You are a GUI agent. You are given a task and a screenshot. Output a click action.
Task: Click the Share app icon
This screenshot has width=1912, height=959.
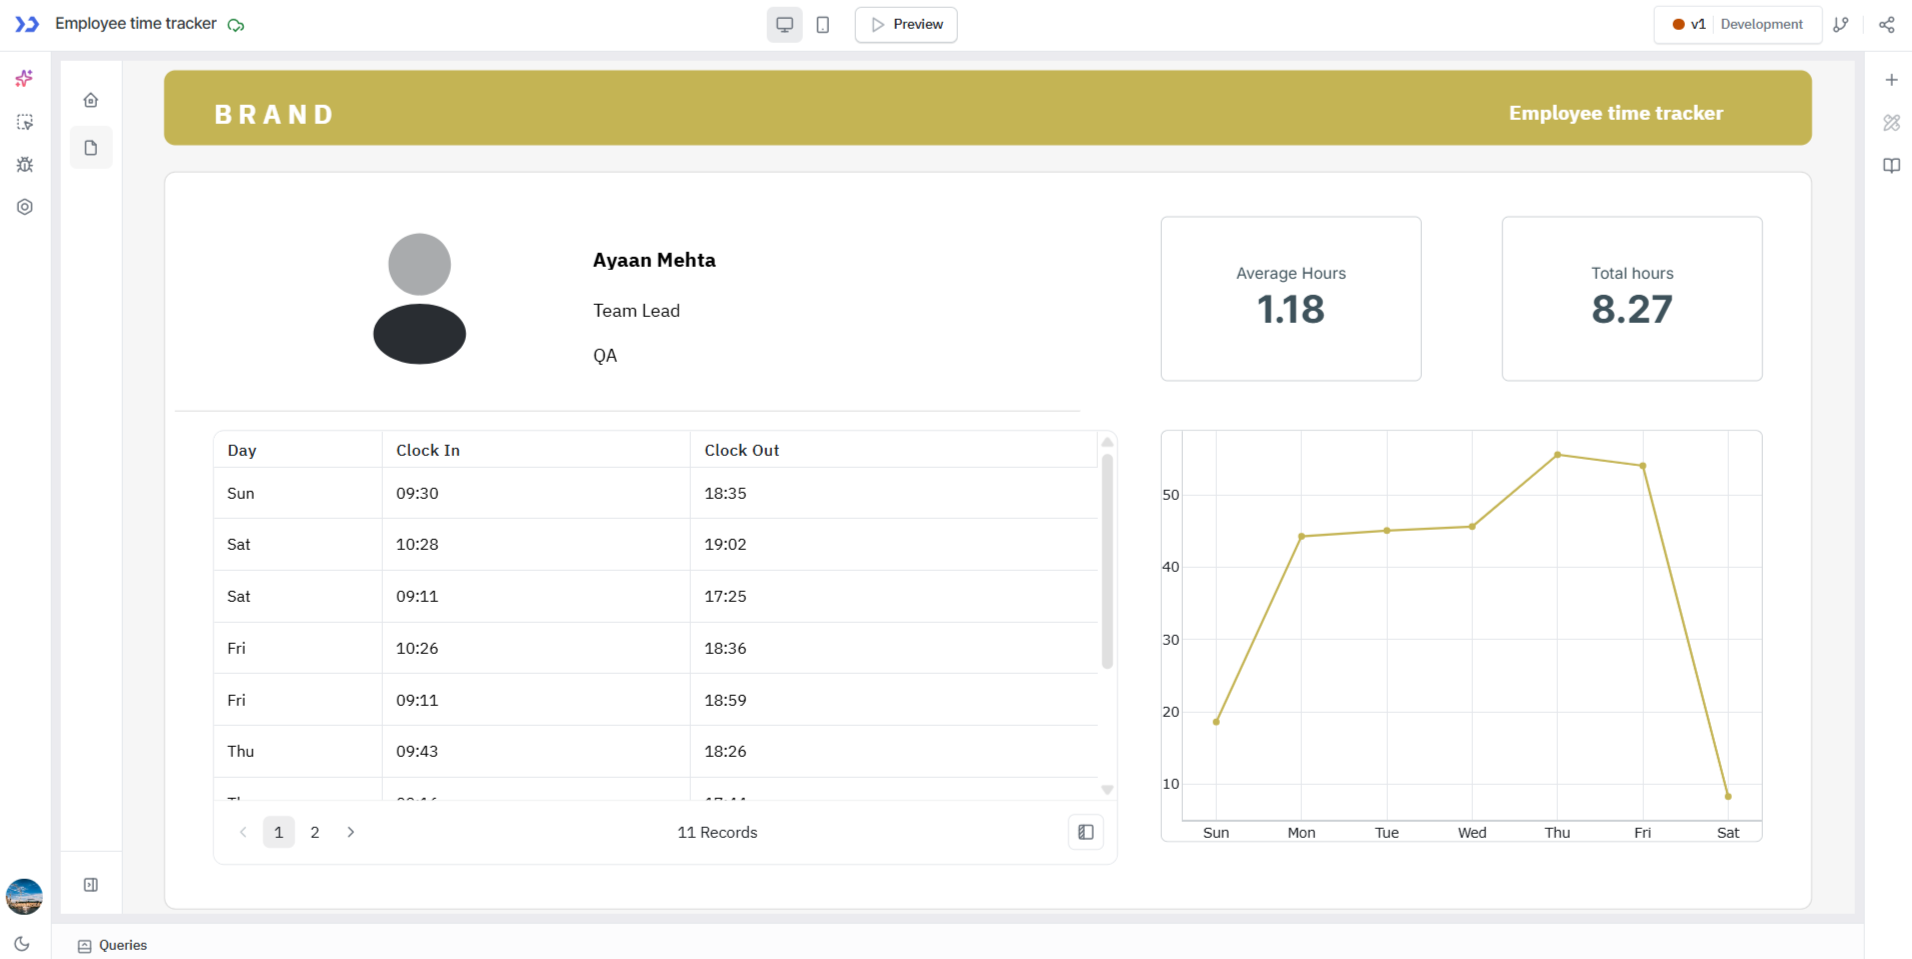[1887, 24]
